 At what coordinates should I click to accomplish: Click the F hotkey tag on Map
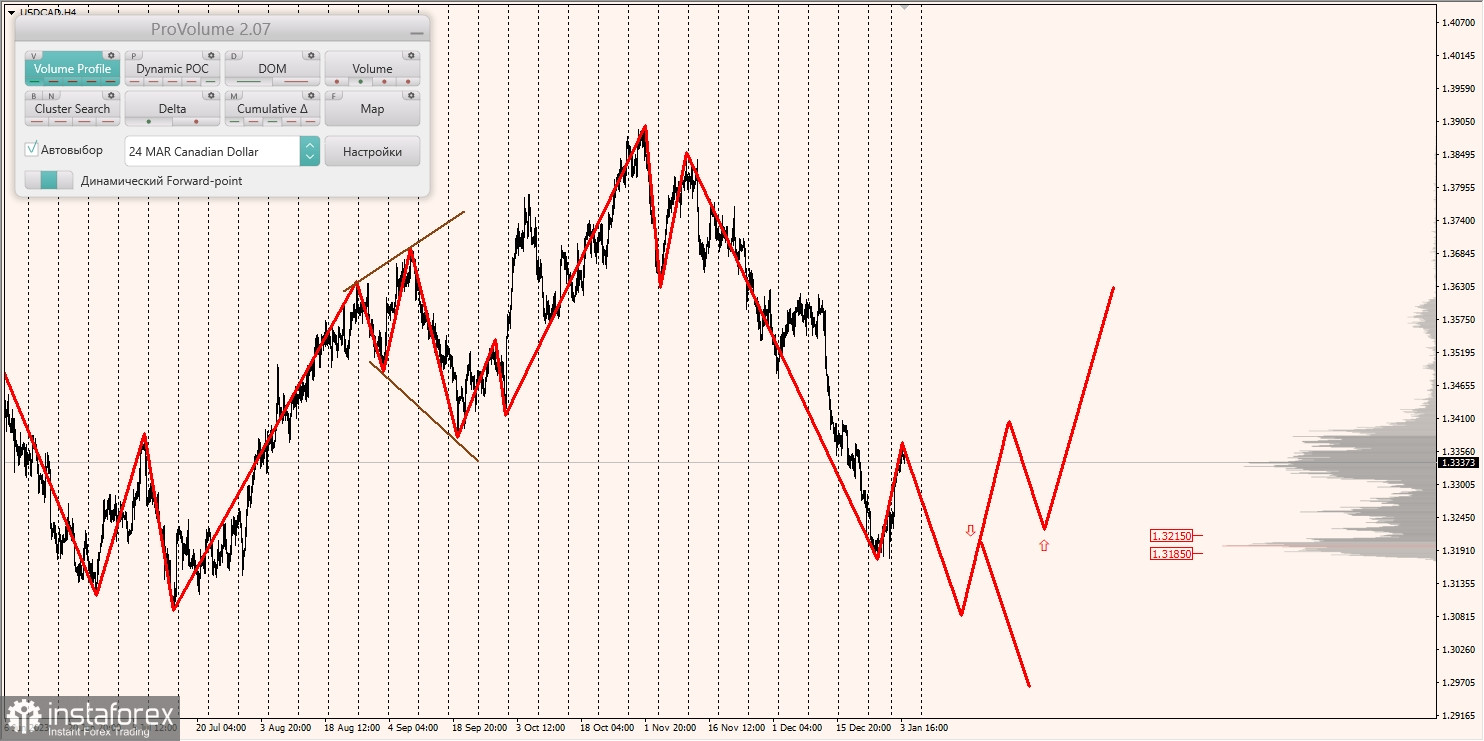(x=335, y=96)
